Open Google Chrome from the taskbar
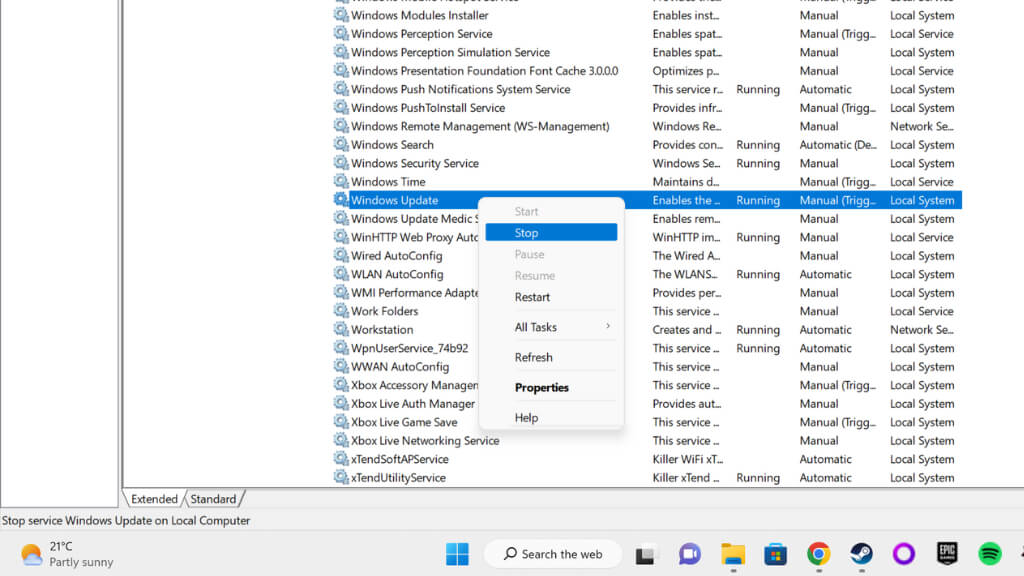Image resolution: width=1024 pixels, height=576 pixels. 818,554
